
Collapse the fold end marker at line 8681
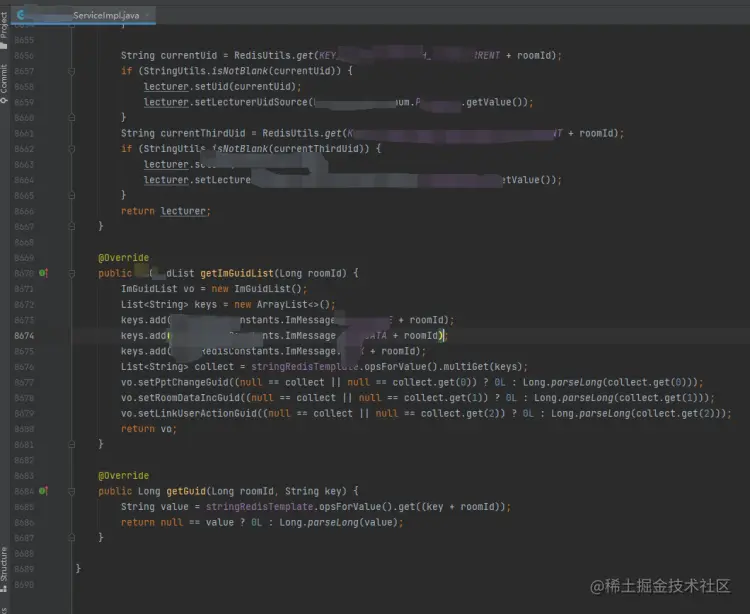(x=72, y=444)
